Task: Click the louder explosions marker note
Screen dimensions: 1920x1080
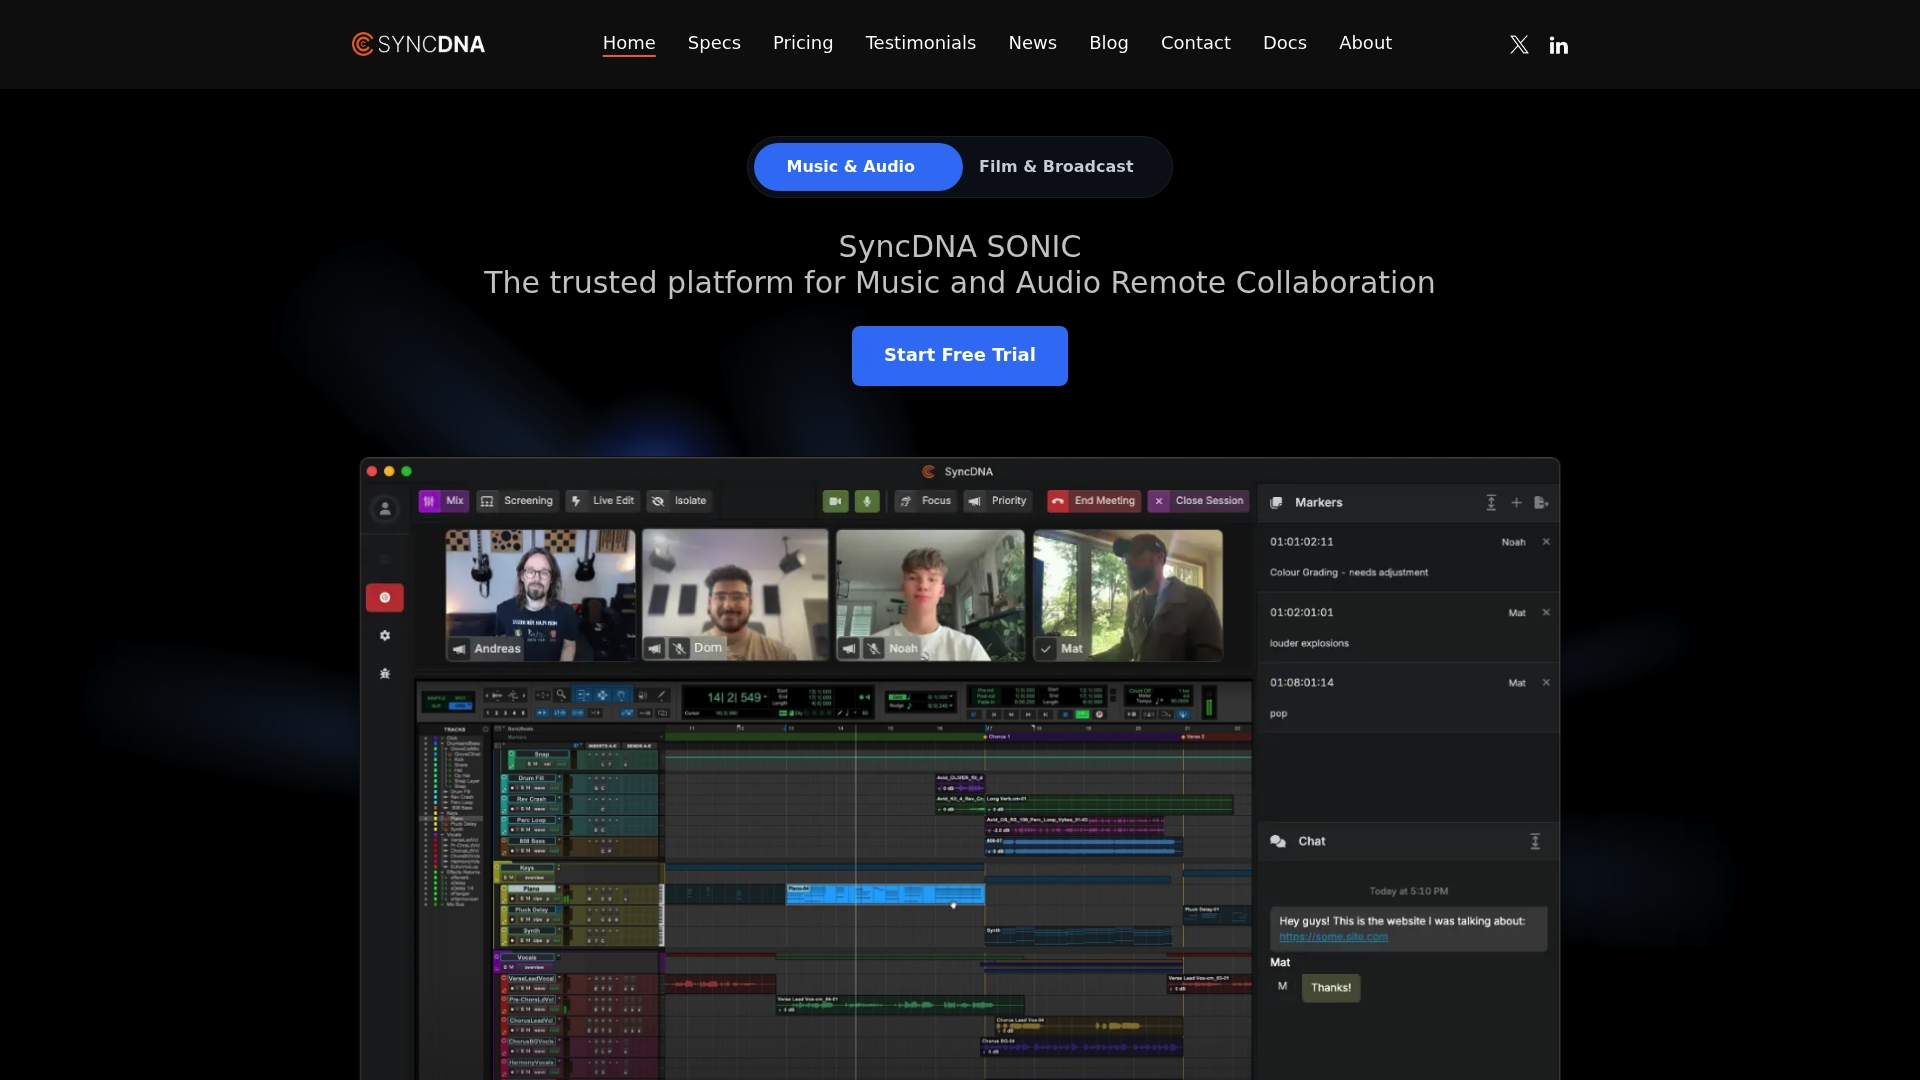Action: click(x=1309, y=644)
